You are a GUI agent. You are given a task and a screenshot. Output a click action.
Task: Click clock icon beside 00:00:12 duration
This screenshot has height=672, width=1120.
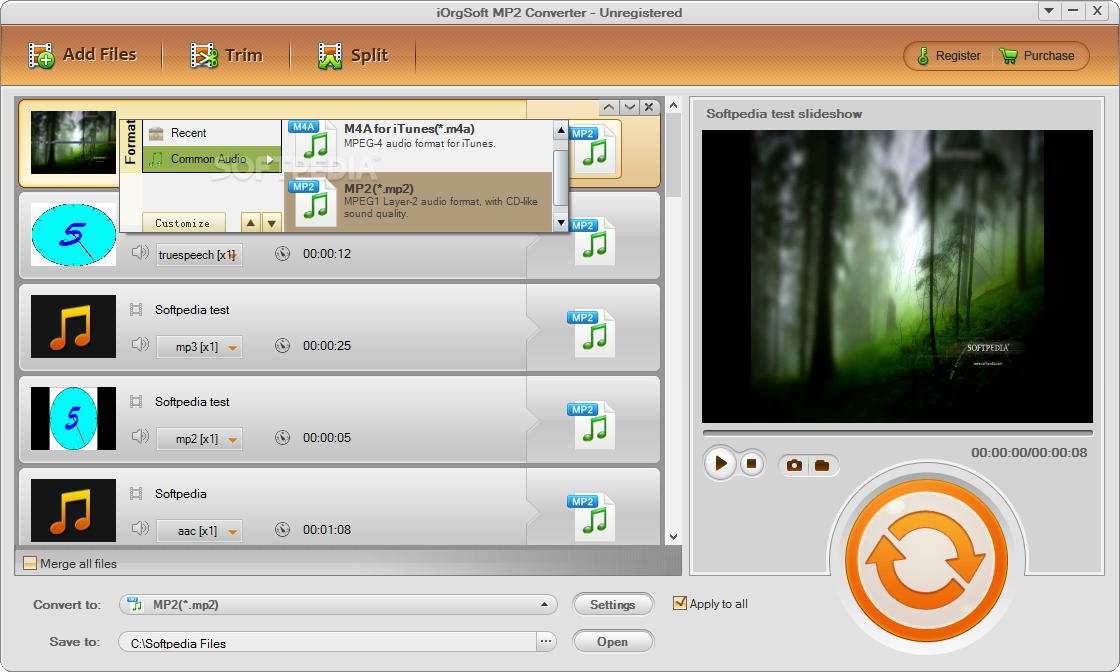point(283,254)
